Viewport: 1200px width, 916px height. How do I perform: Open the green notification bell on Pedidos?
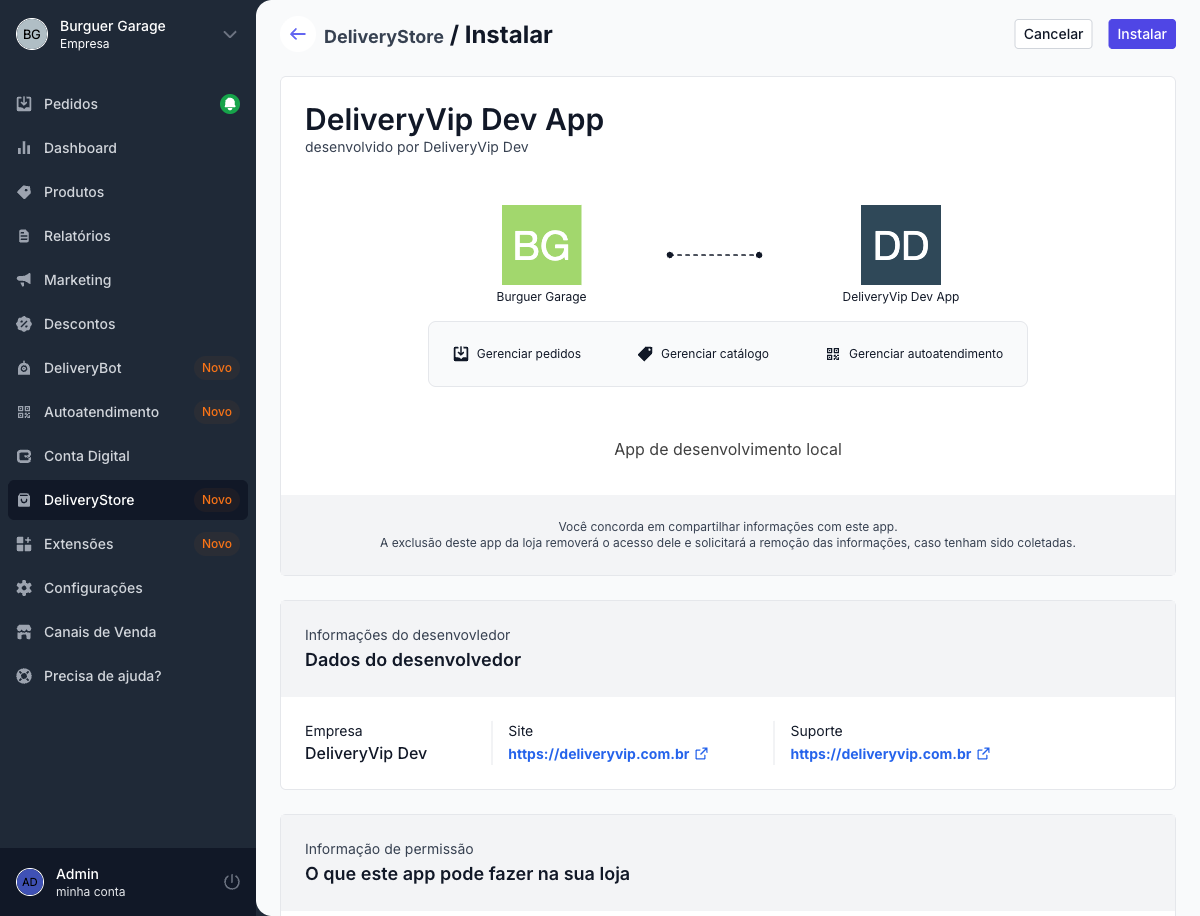(x=230, y=104)
